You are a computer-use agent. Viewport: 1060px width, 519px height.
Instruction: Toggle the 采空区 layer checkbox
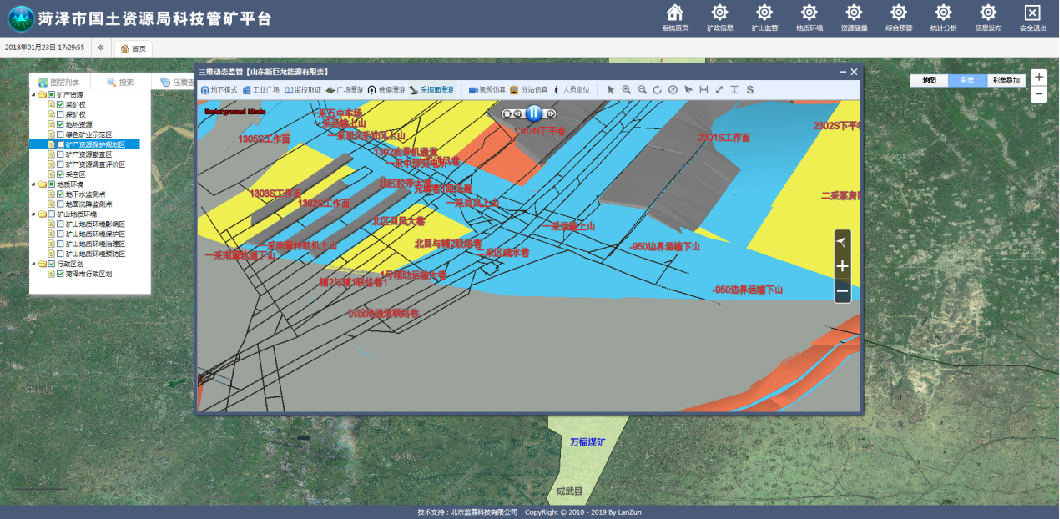point(61,174)
